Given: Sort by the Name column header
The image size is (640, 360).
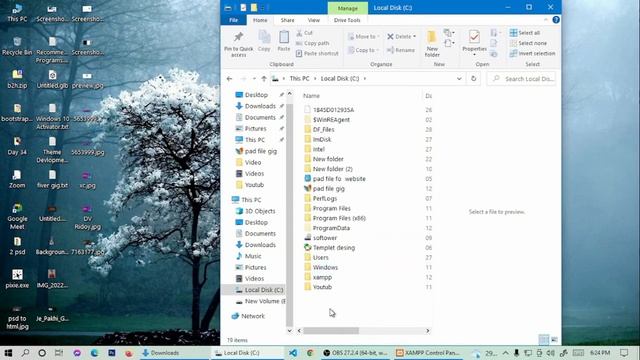Looking at the screenshot, I should 311,96.
